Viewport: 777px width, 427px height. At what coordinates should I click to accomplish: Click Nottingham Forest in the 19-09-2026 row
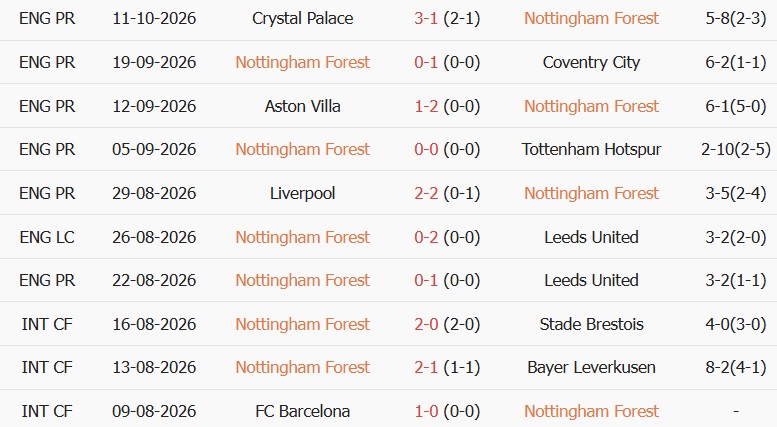[302, 62]
